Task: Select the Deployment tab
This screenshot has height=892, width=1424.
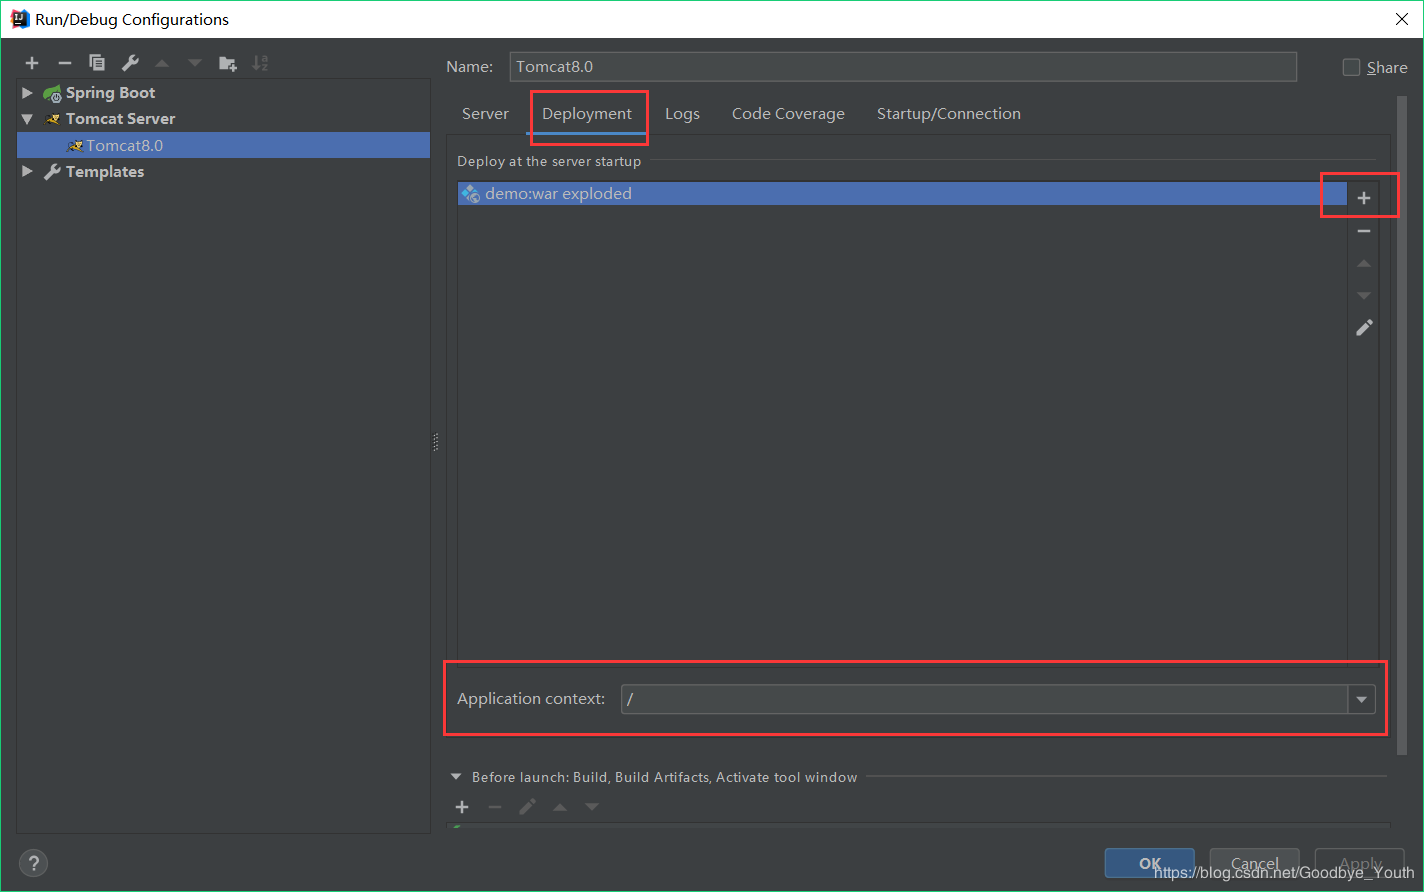Action: pyautogui.click(x=587, y=114)
